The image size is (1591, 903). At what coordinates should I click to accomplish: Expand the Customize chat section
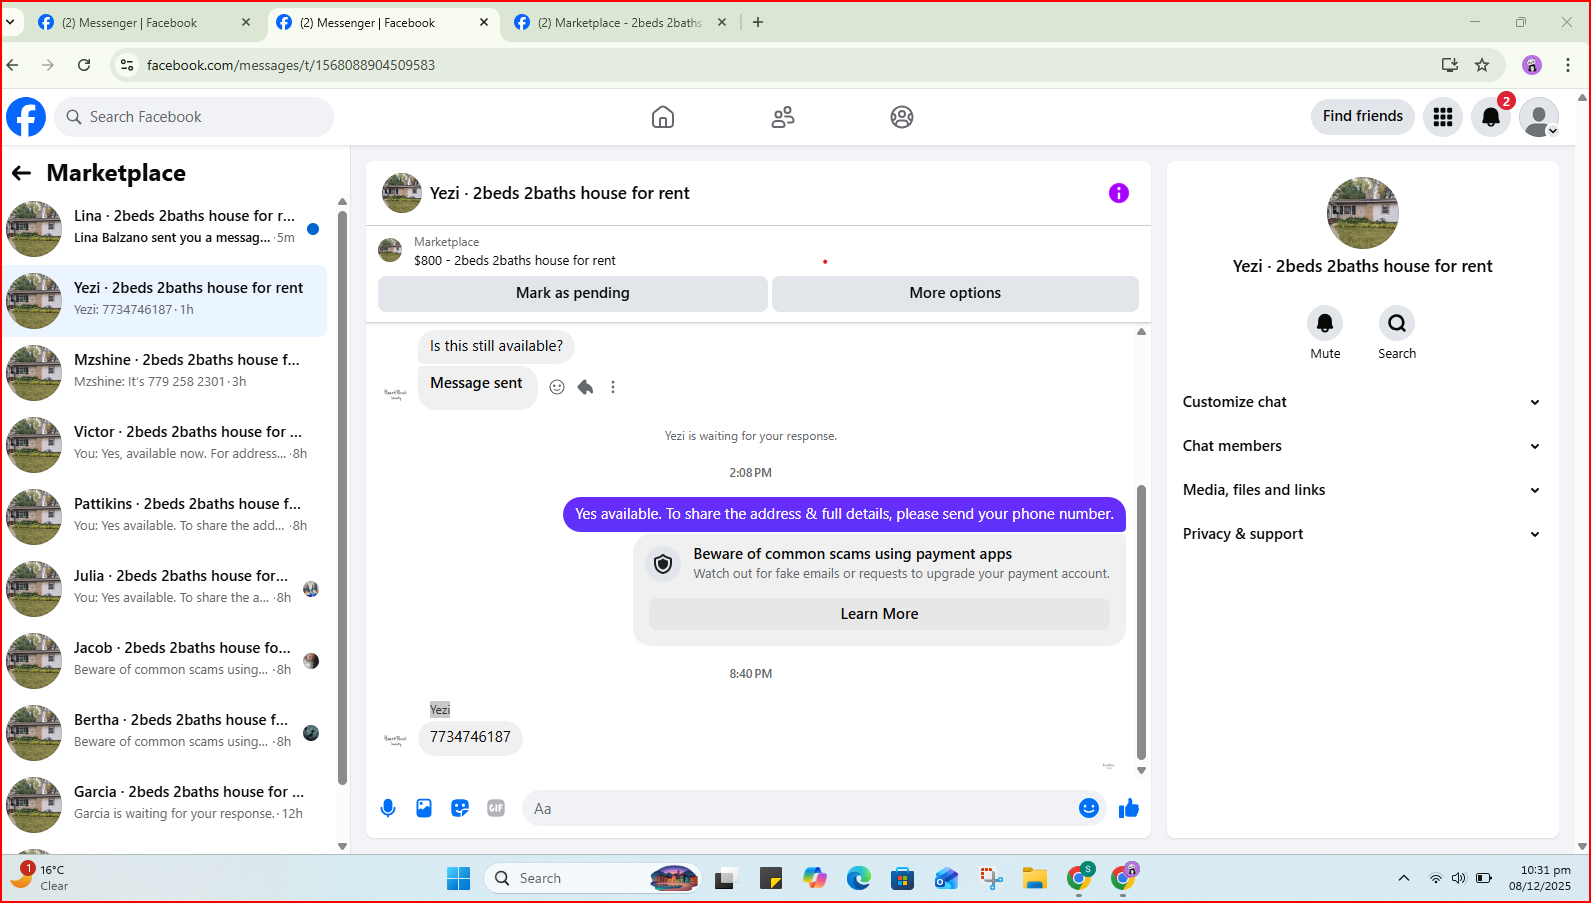coord(1361,402)
